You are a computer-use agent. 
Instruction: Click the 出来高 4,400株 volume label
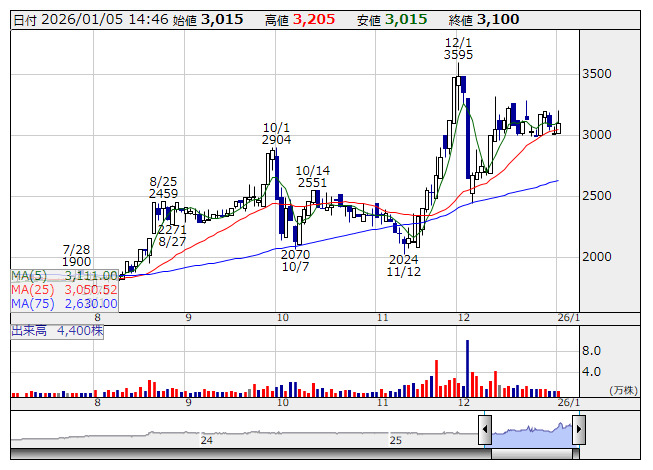coord(57,331)
